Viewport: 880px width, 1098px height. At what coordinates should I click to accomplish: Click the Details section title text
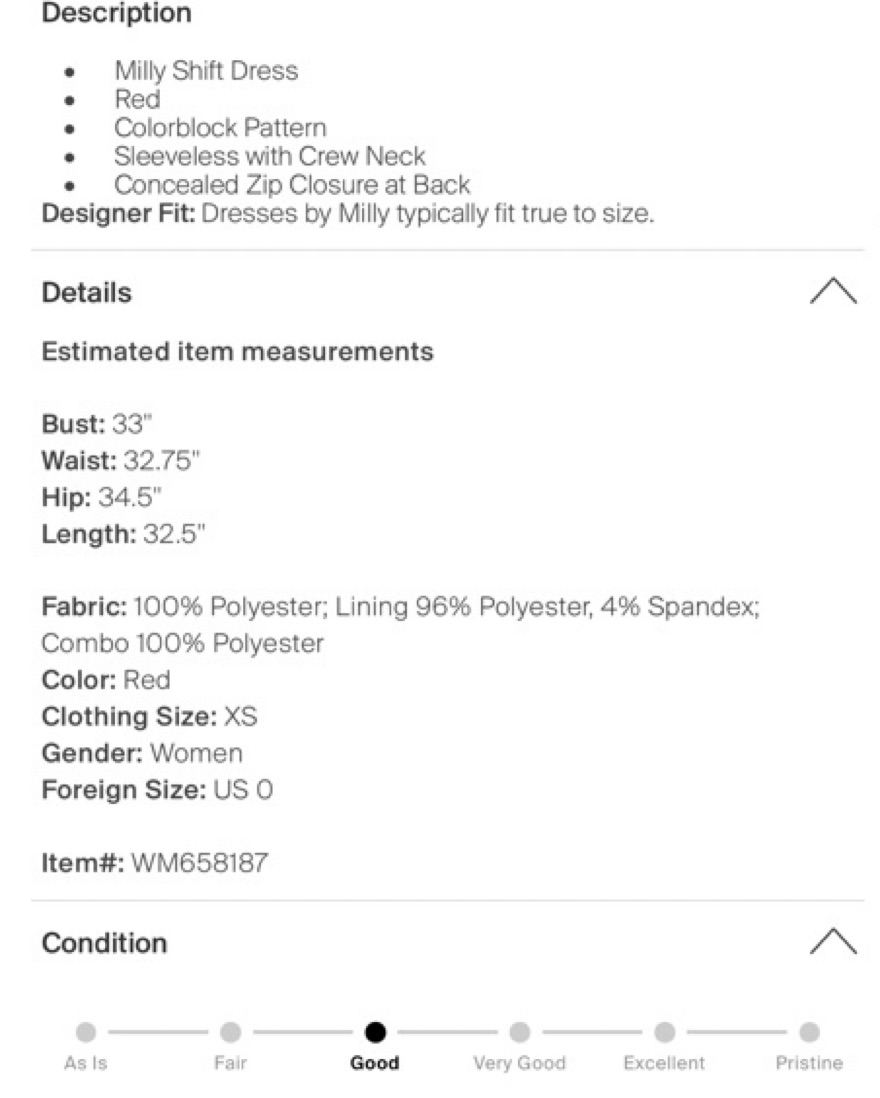[87, 293]
